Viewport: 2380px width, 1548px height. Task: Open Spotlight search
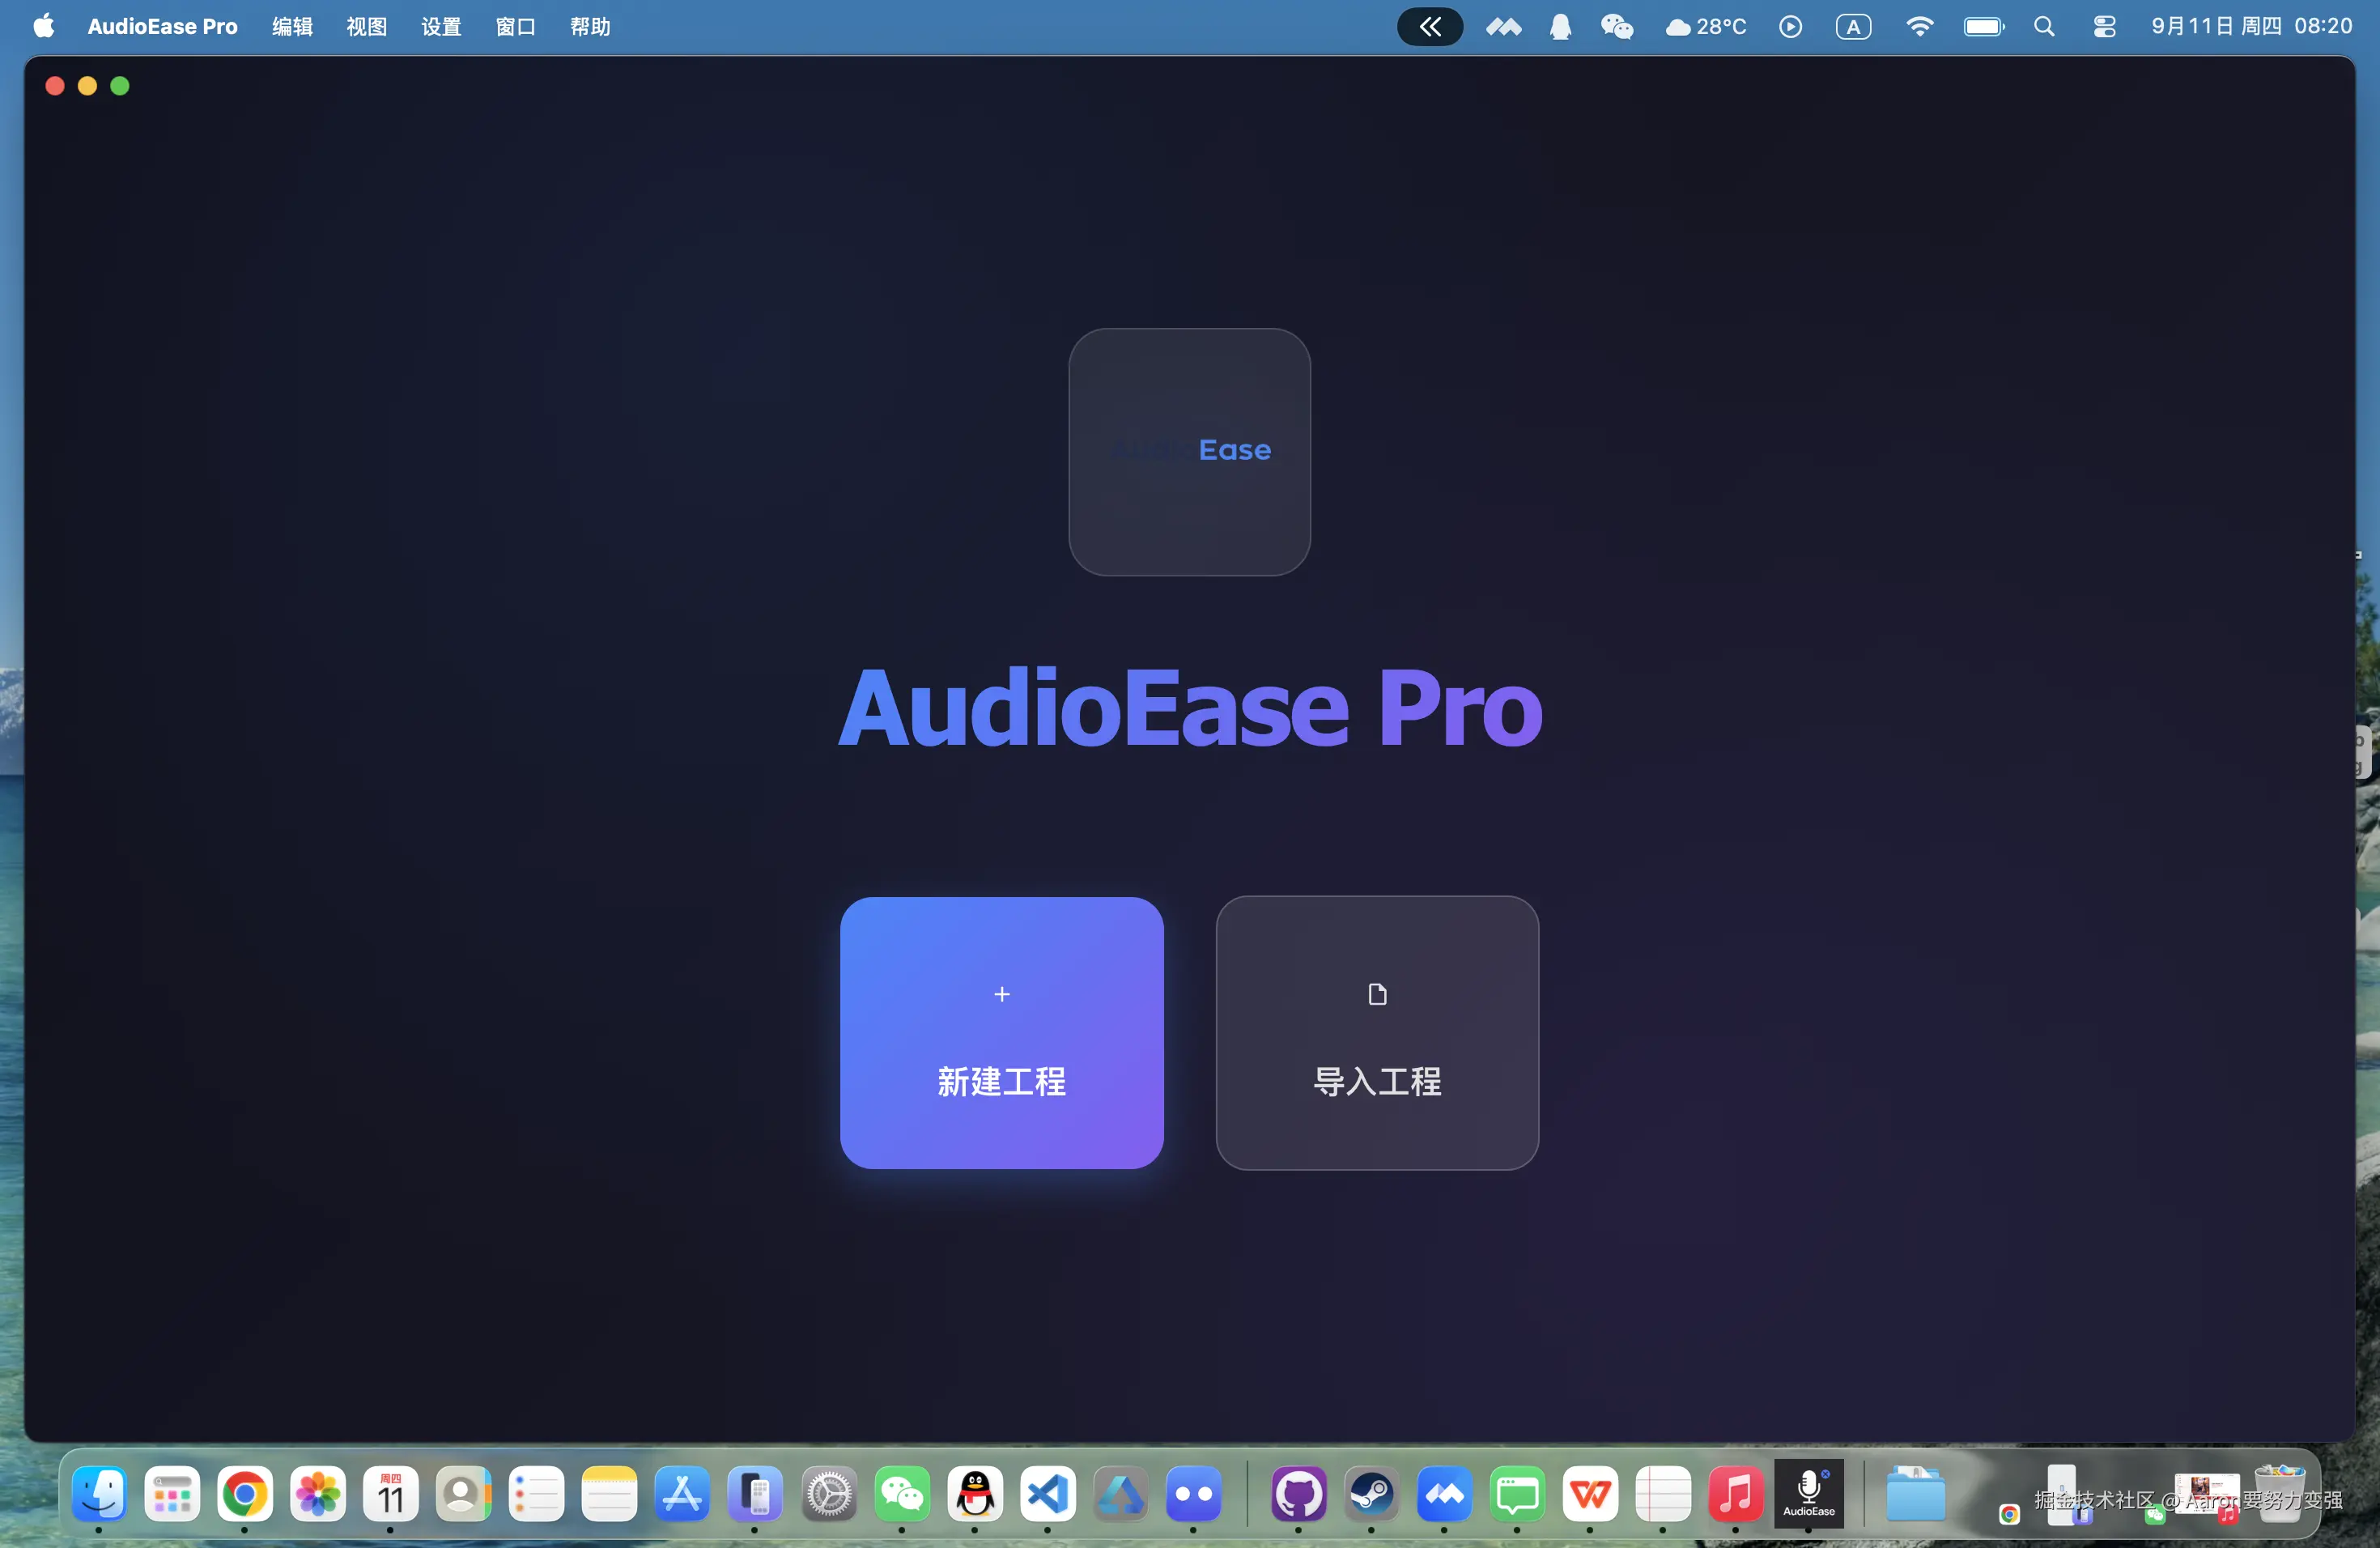click(x=2044, y=27)
